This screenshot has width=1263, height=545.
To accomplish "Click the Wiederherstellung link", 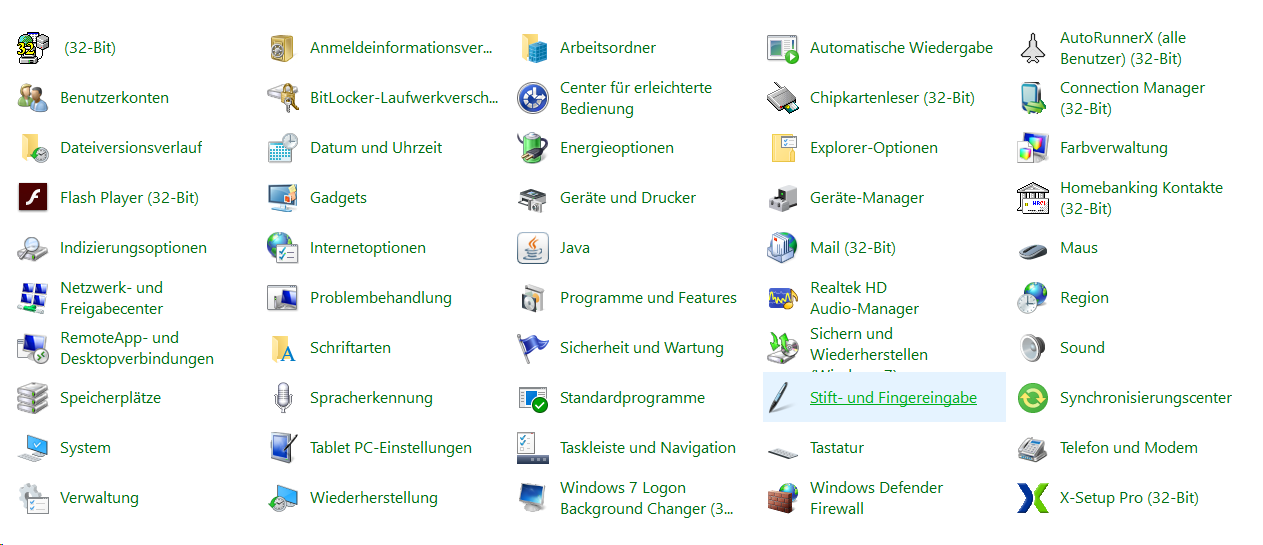I will point(374,498).
